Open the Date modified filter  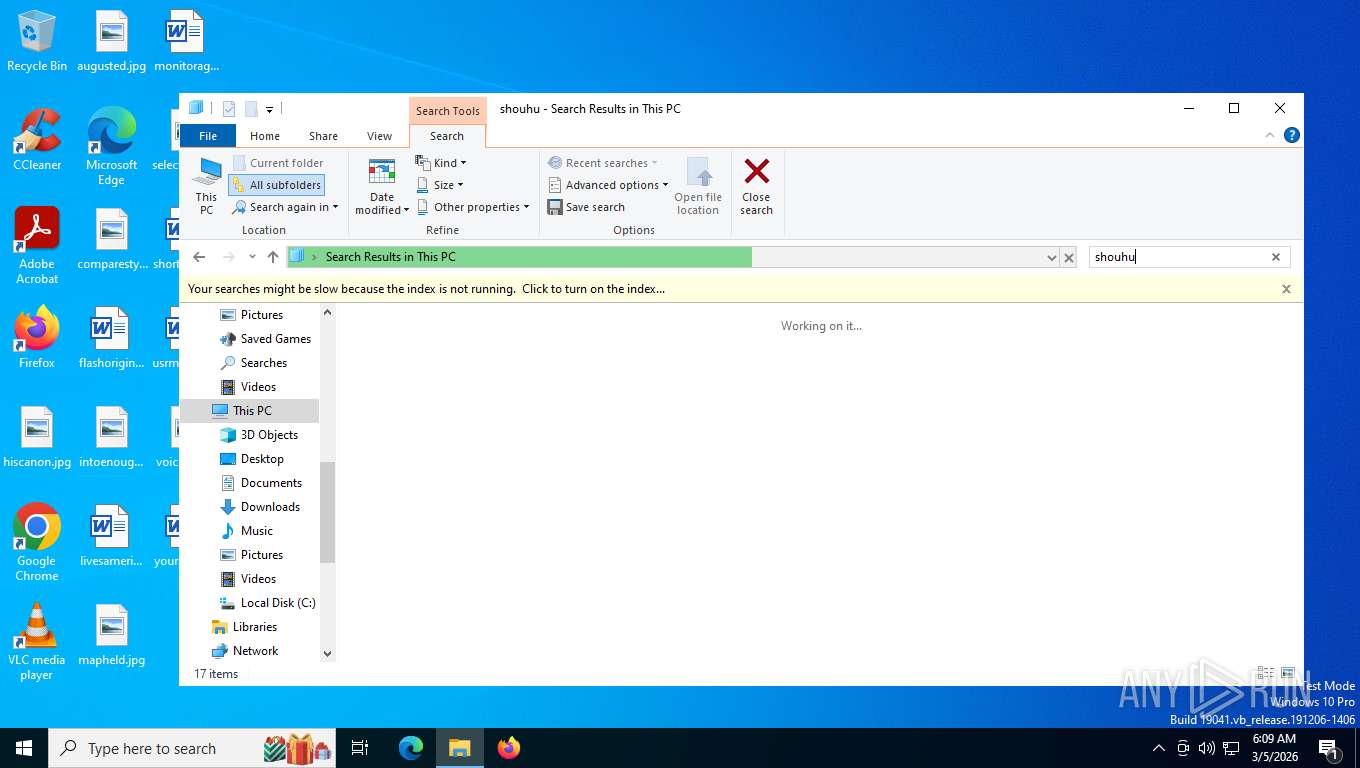[382, 186]
